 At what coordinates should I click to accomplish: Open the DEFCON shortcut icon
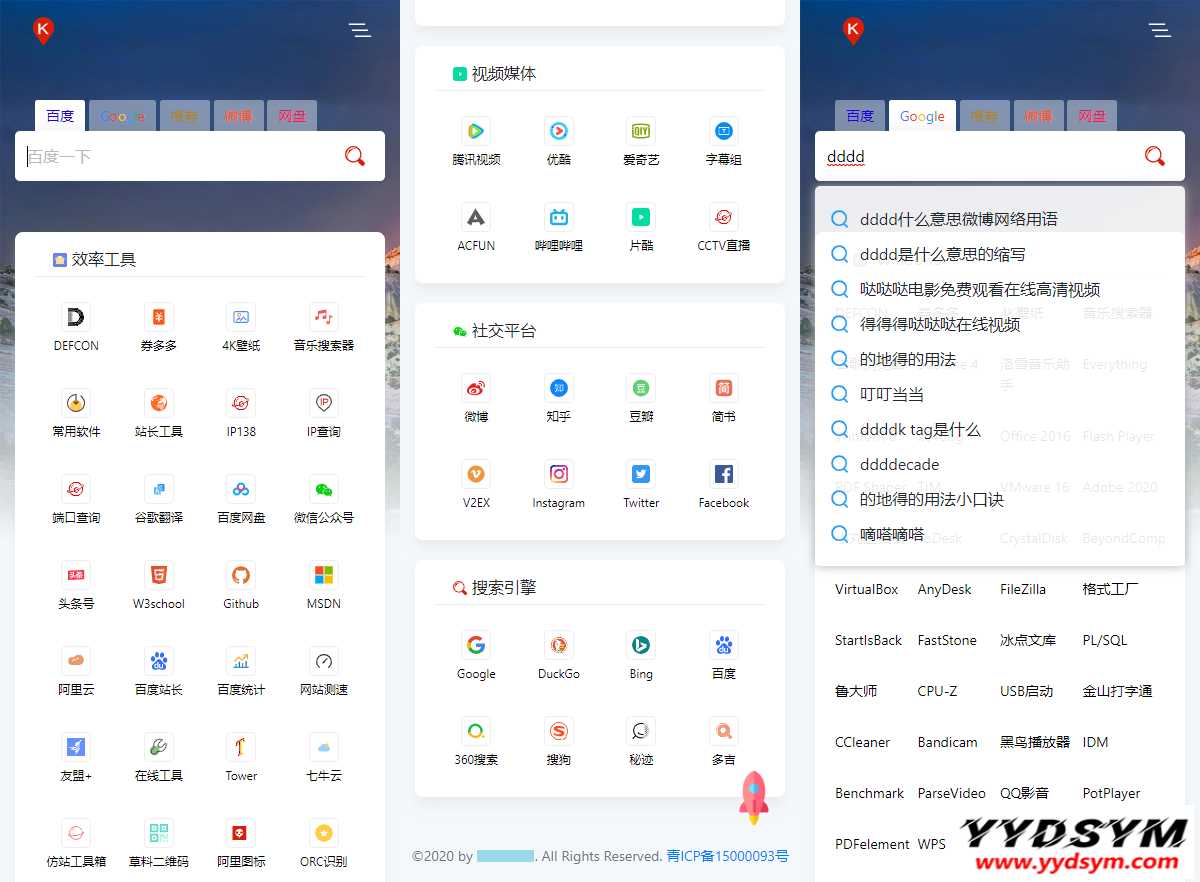click(x=76, y=318)
